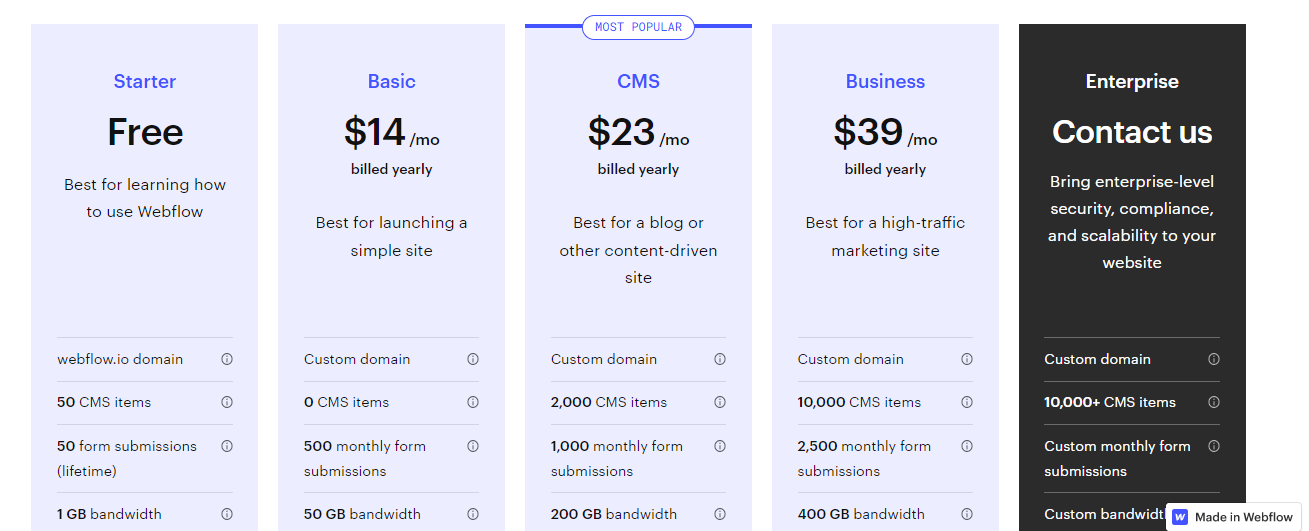Open info icon for Starter 50 CMS items
1309x531 pixels.
point(227,402)
